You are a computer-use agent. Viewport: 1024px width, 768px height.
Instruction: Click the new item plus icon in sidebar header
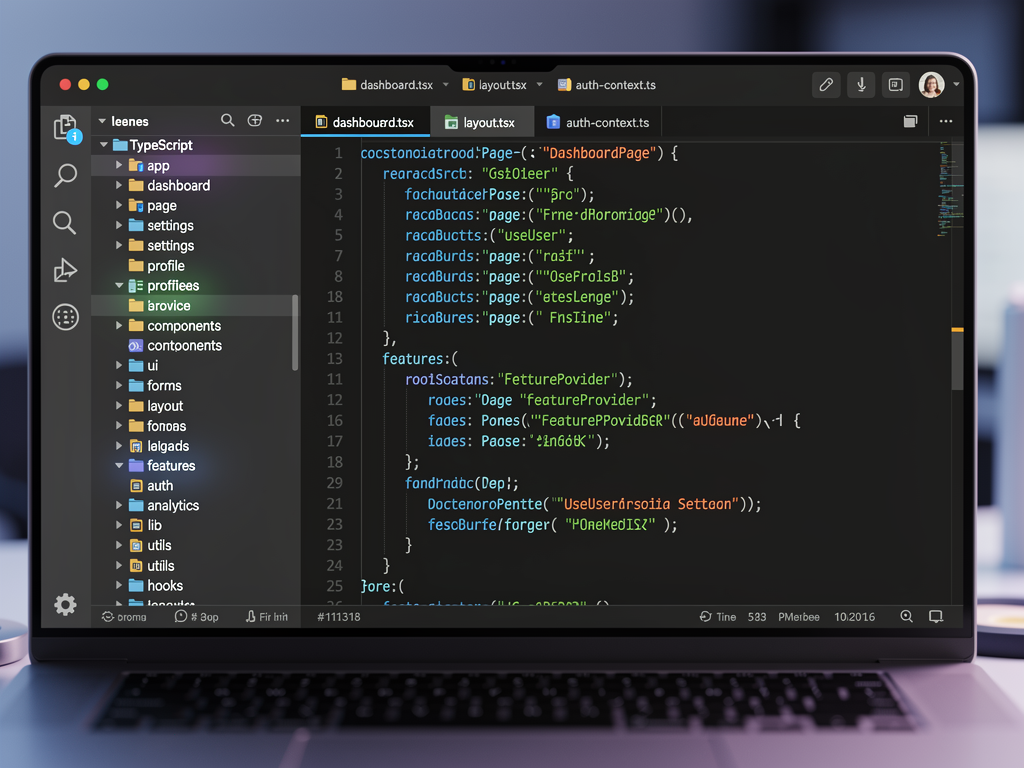pyautogui.click(x=255, y=120)
